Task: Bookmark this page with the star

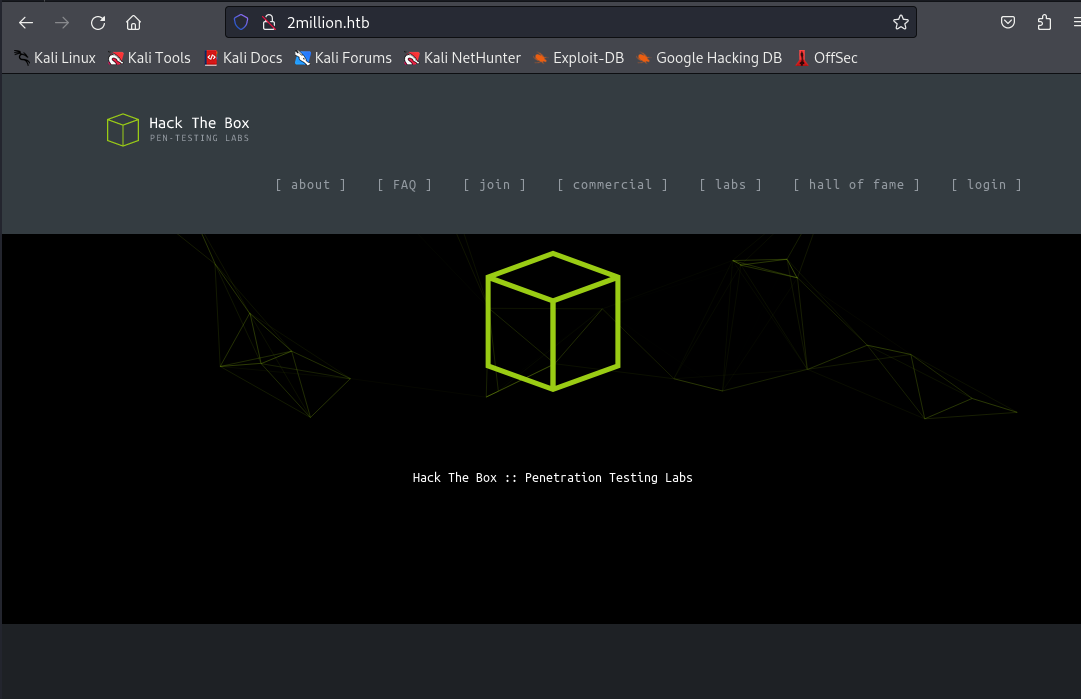Action: coord(900,23)
